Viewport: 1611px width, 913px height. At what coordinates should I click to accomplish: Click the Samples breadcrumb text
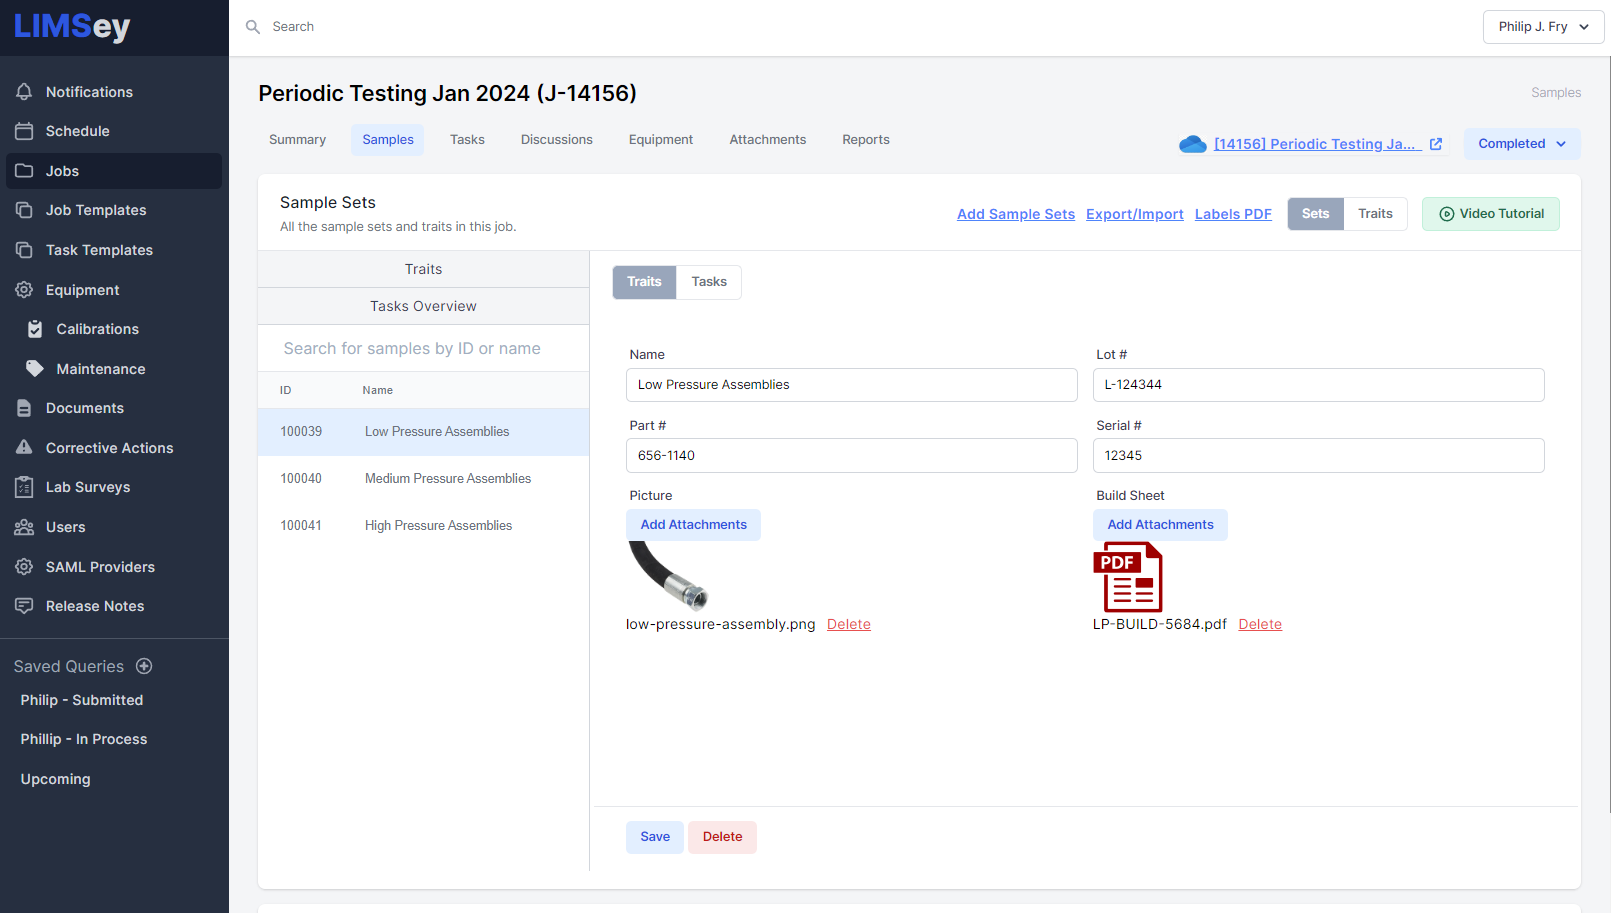[1556, 93]
